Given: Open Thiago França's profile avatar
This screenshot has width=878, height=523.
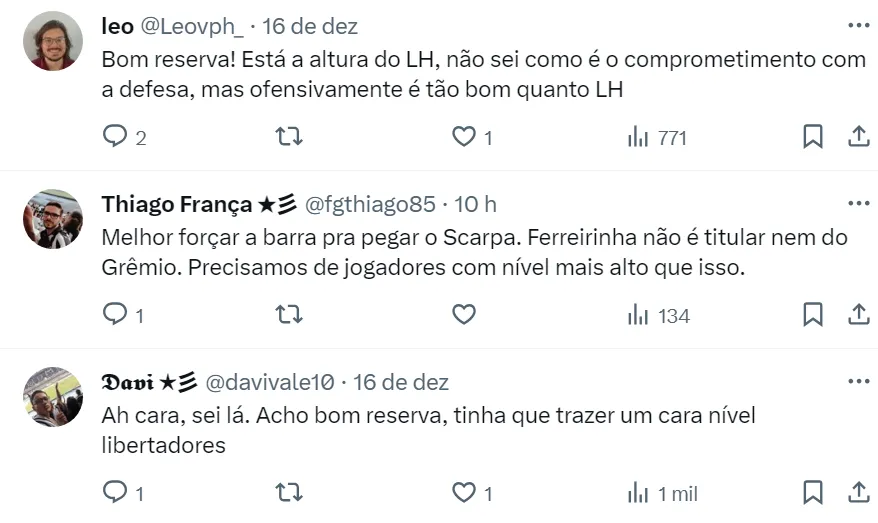Looking at the screenshot, I should click(52, 219).
